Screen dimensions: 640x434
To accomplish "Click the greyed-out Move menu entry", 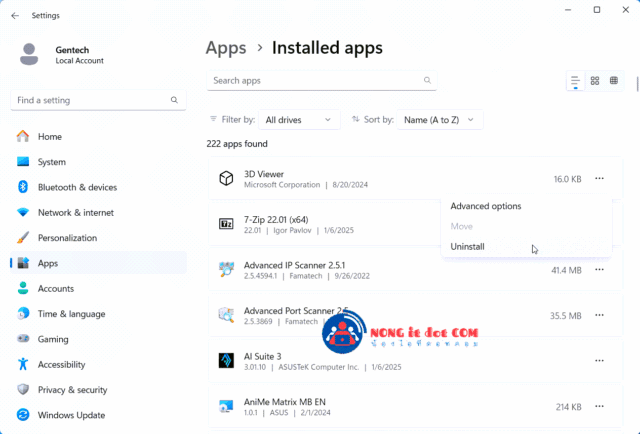I will [x=462, y=226].
